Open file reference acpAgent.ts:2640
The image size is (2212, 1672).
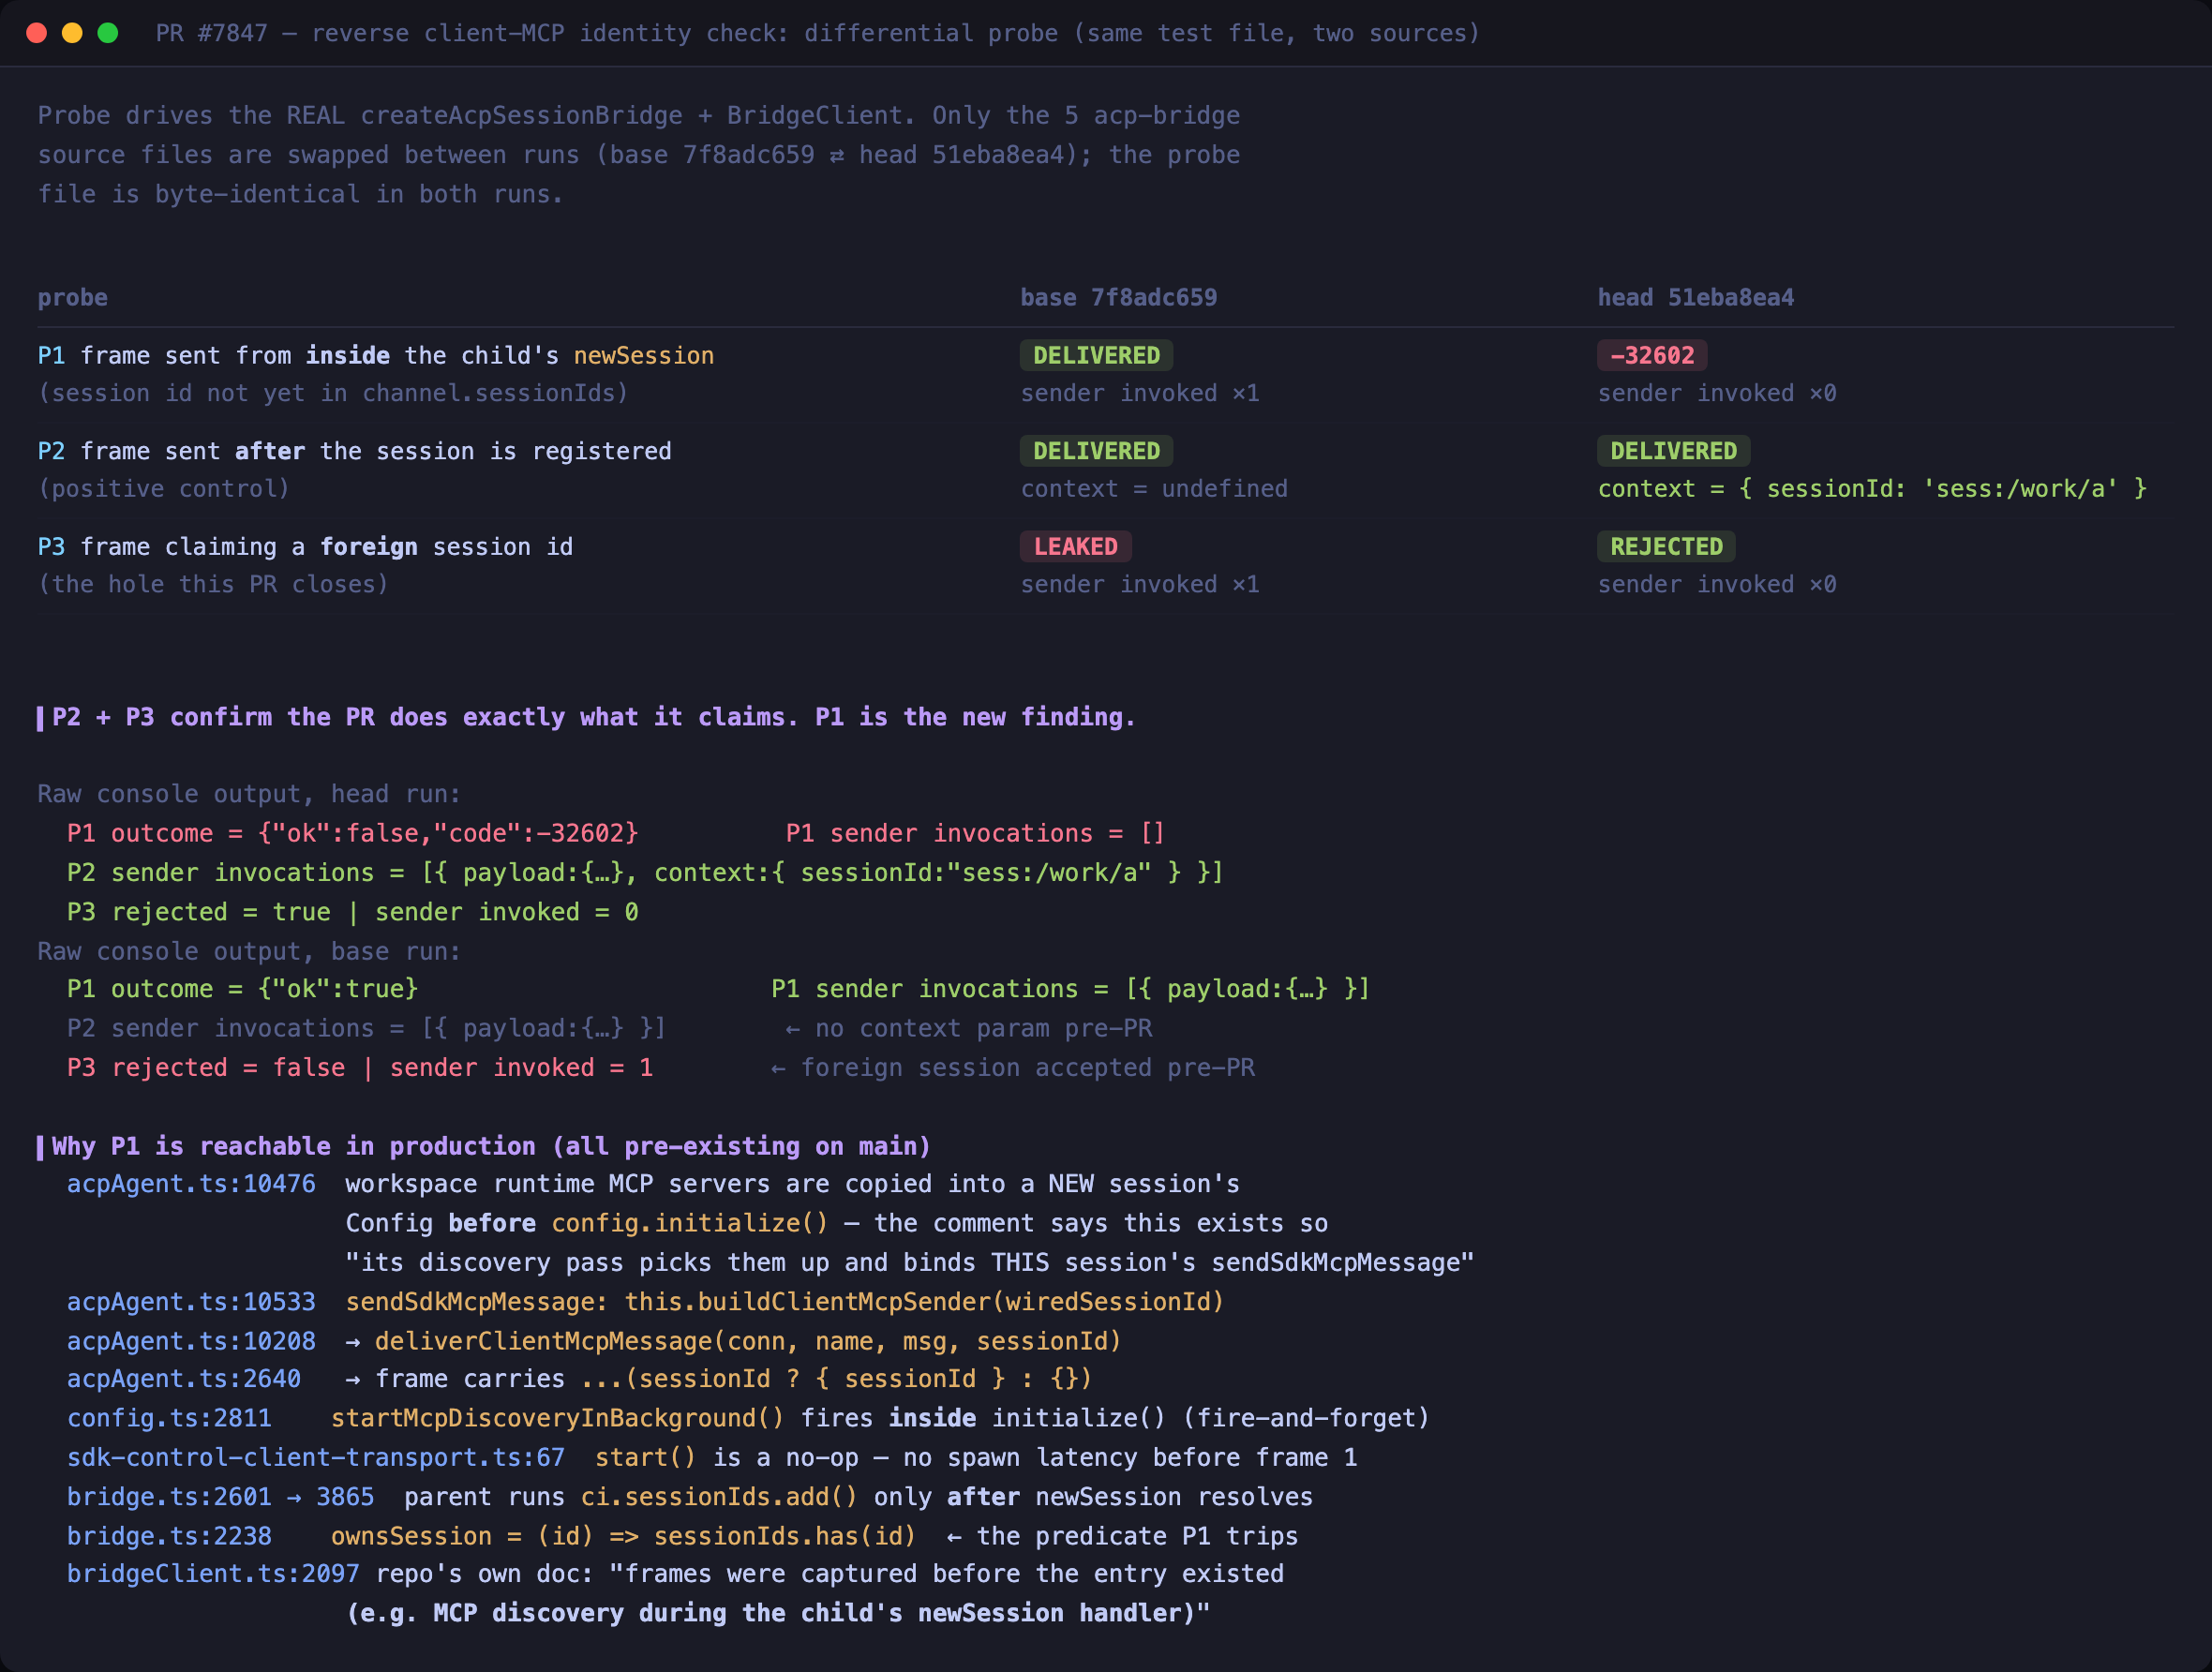(x=184, y=1379)
